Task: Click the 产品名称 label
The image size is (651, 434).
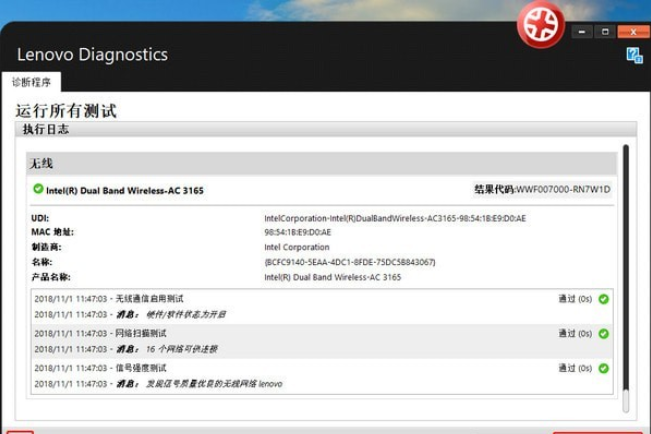Action: click(x=51, y=277)
